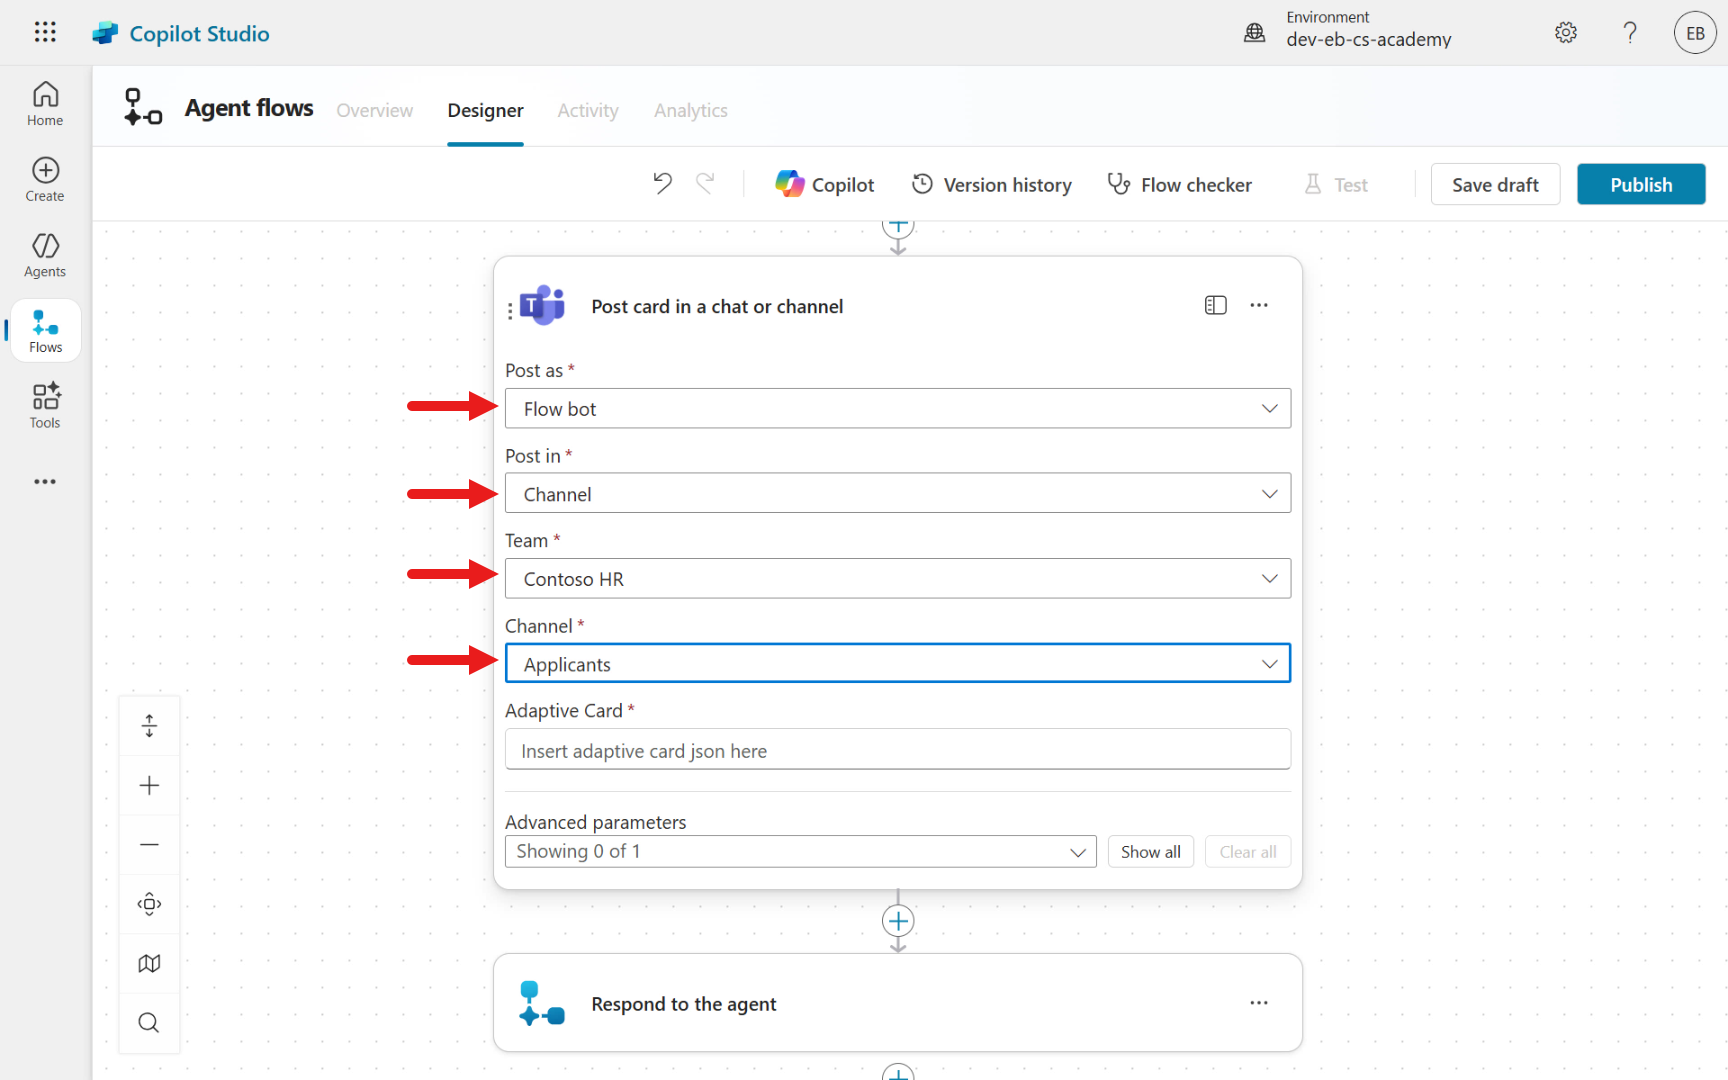
Task: Click the Publish button
Action: (1640, 185)
